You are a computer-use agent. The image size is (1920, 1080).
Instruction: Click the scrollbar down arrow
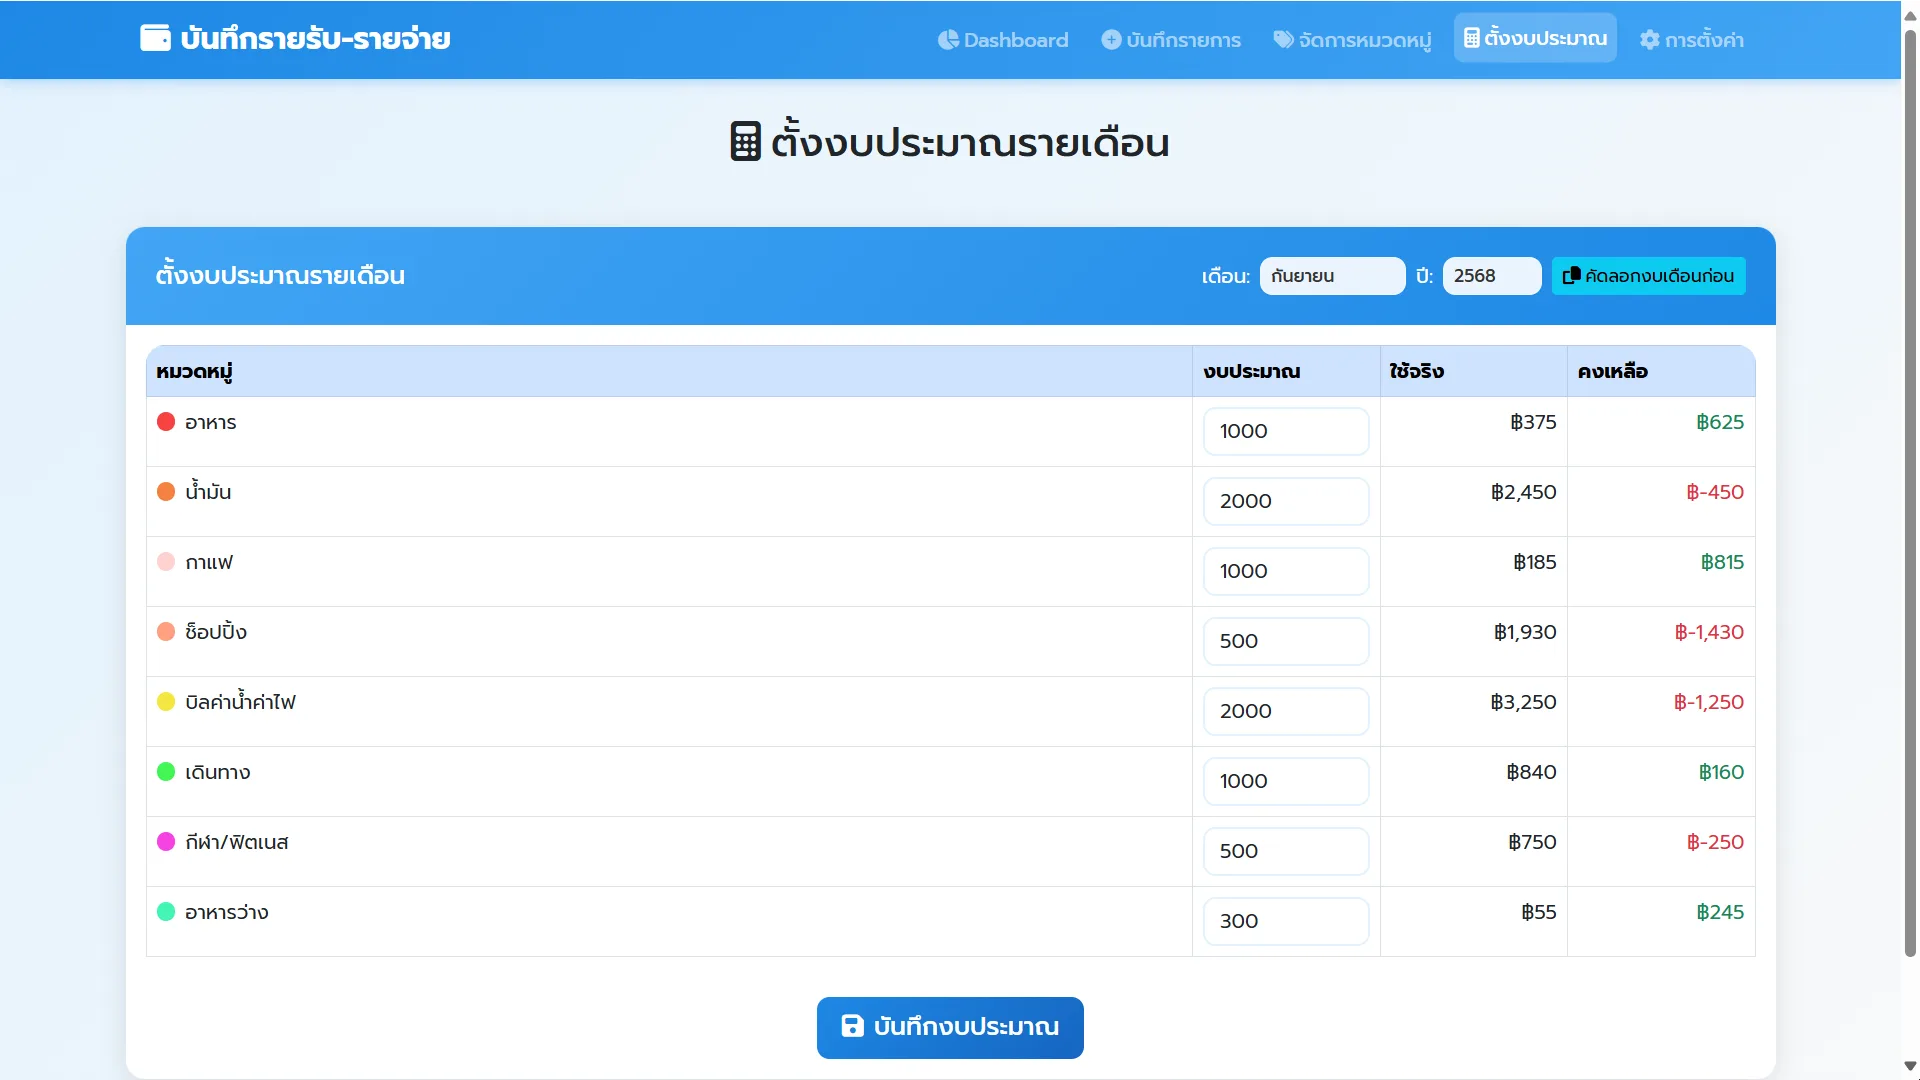pyautogui.click(x=1910, y=1066)
